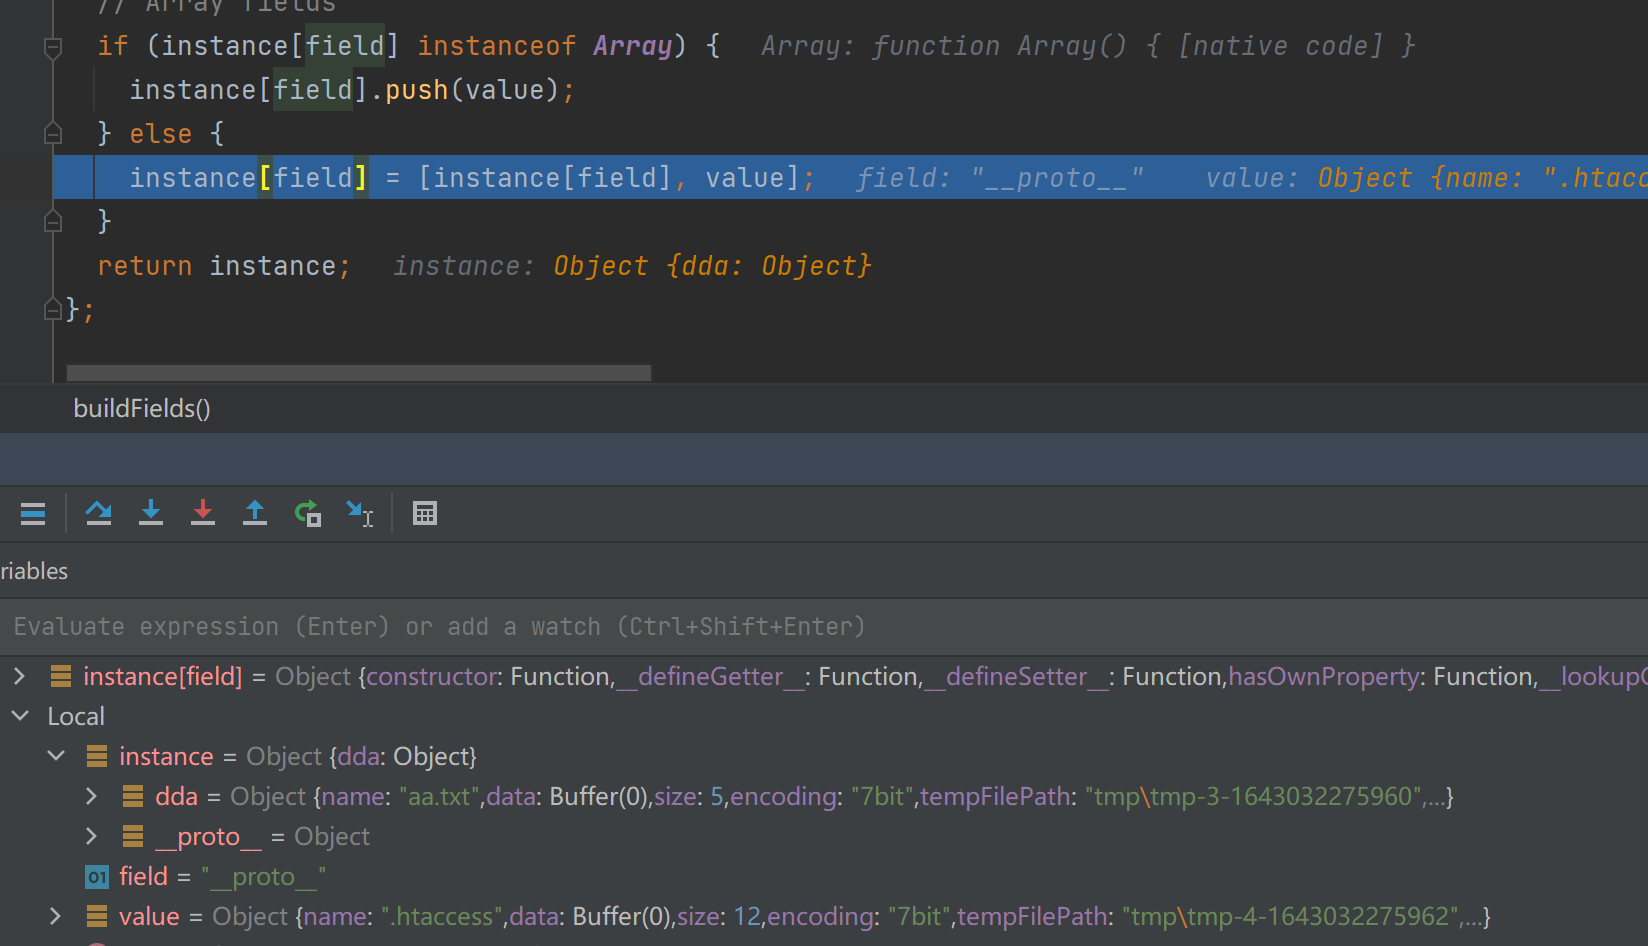Click the highlighted instance[field] assignment line
The height and width of the screenshot is (946, 1648).
pos(850,178)
